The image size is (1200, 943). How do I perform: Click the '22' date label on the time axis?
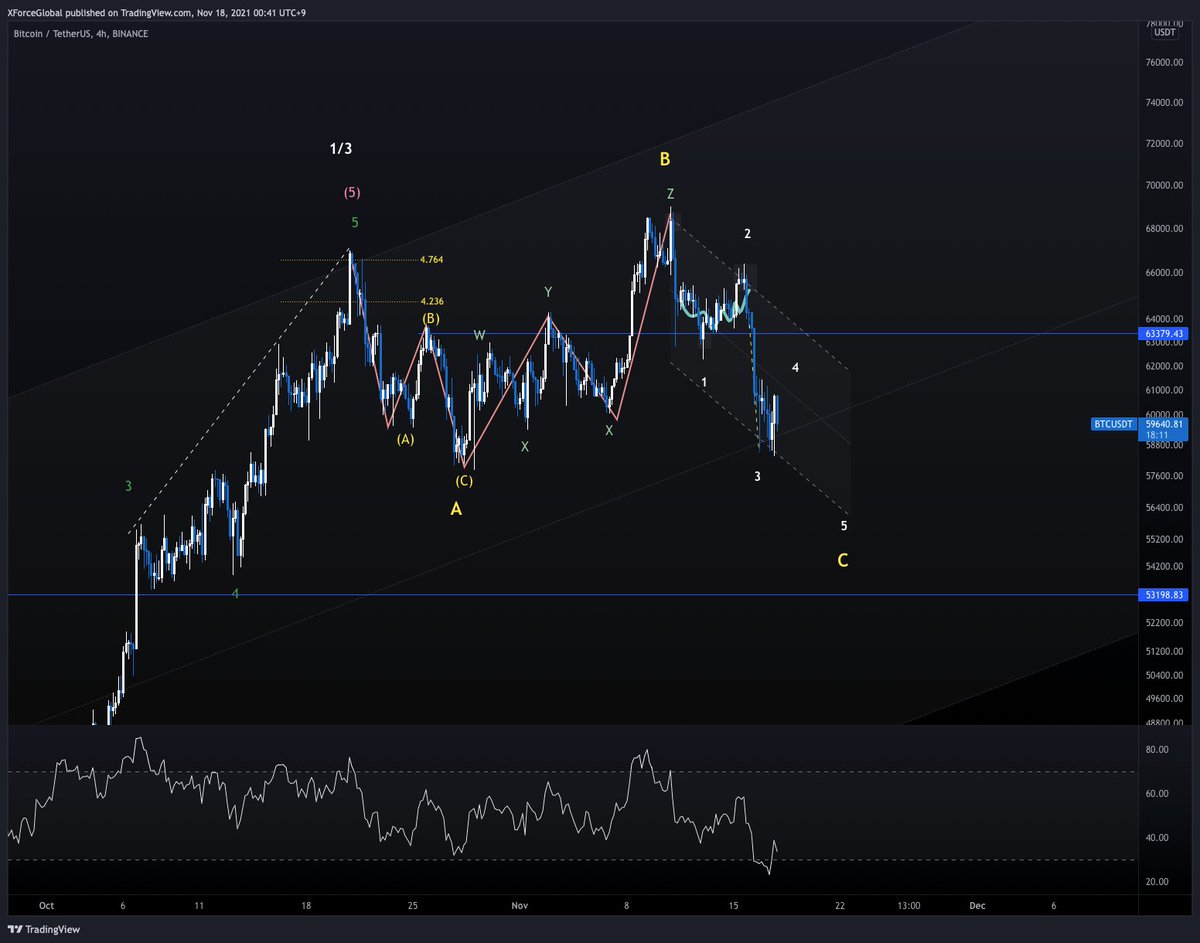840,905
